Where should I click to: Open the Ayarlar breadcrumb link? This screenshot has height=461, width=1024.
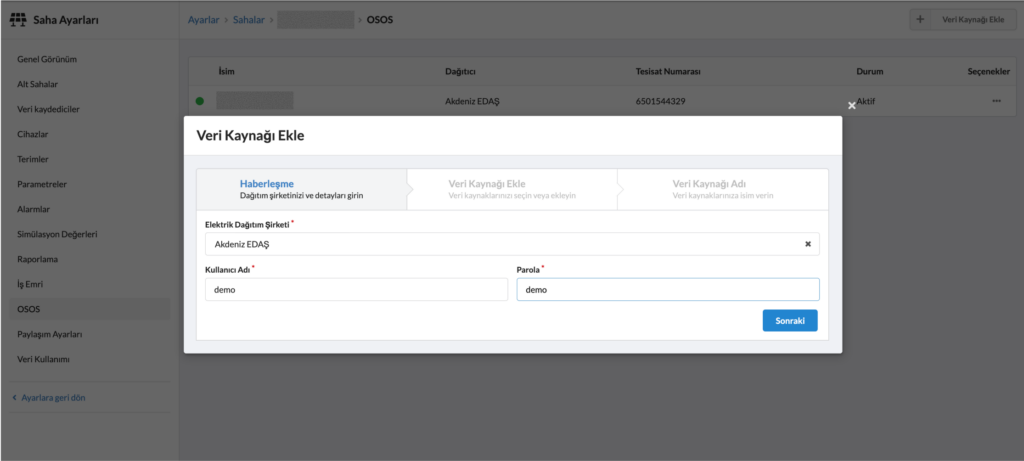203,20
